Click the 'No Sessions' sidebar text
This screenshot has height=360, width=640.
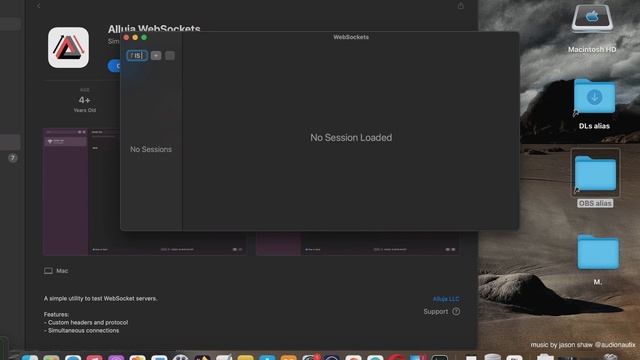click(151, 149)
